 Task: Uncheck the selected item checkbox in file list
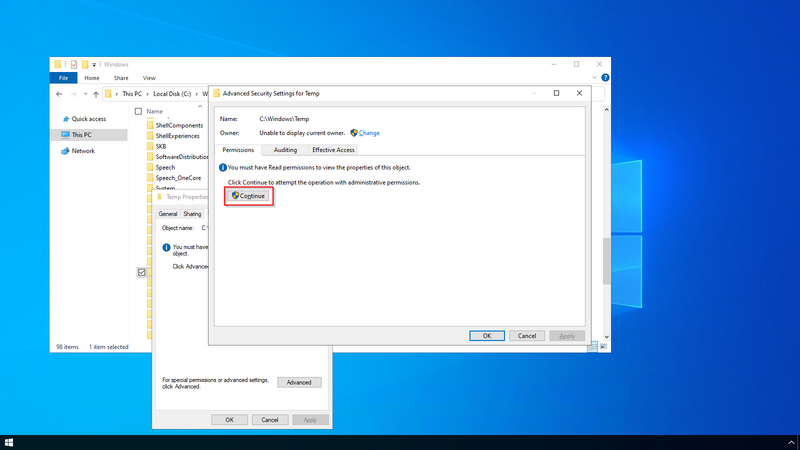141,272
